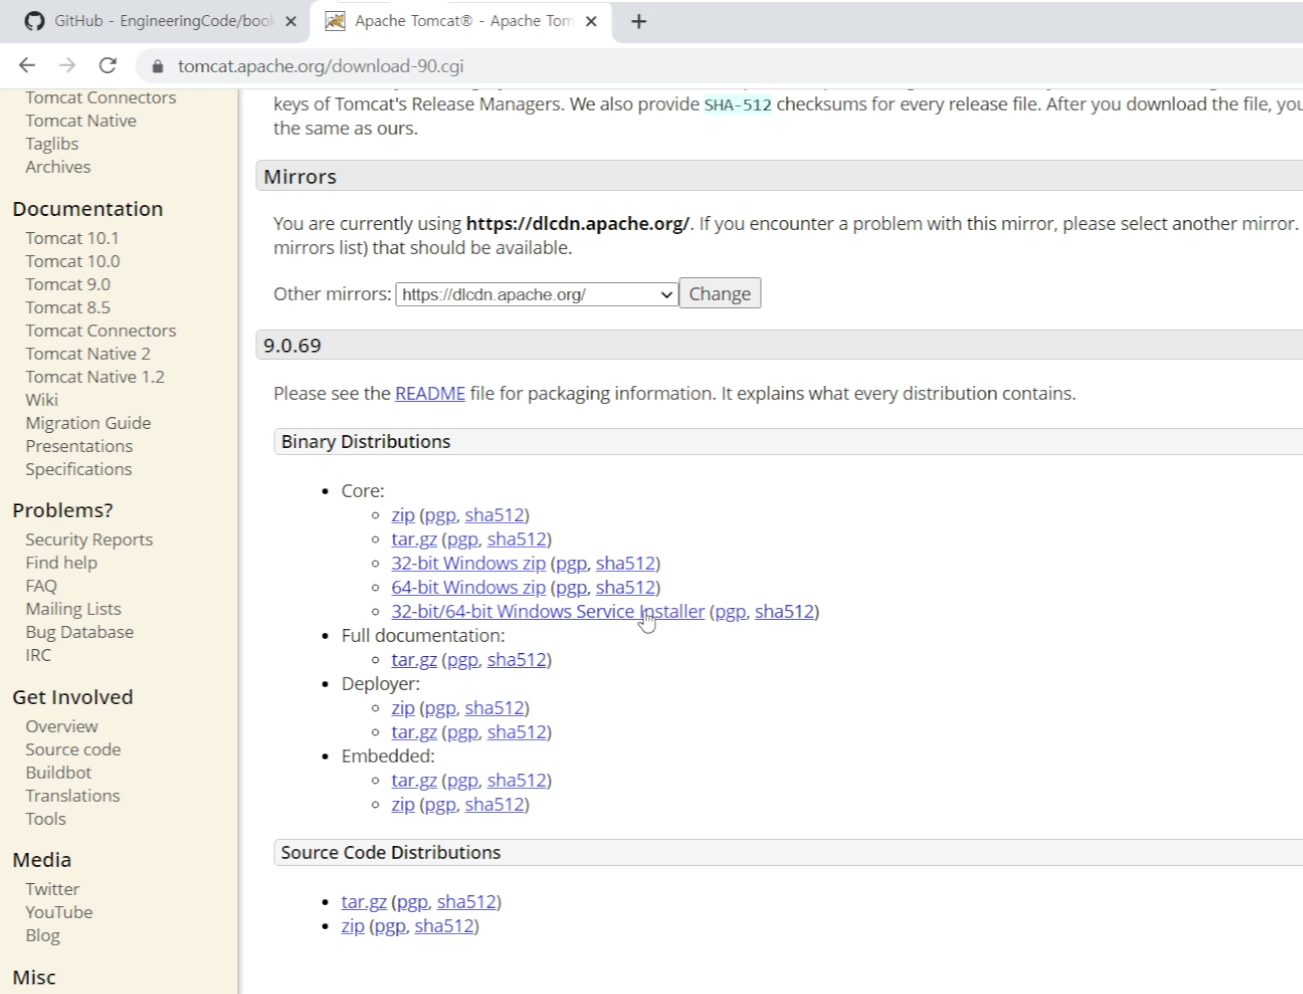This screenshot has height=994, width=1303.
Task: Open sha512 checksum for 64-bit Windows zip
Action: click(626, 587)
